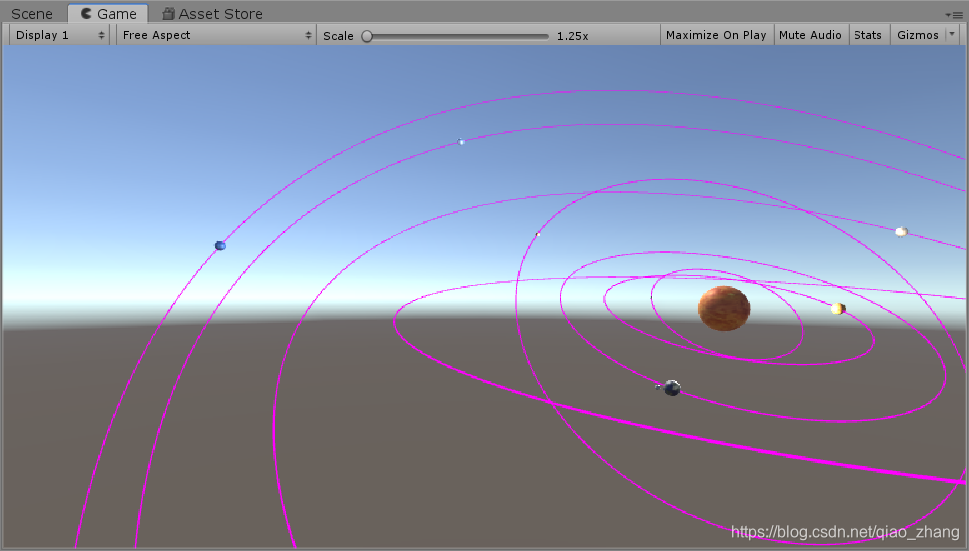Open the panel options menu icon
Screen dimensions: 969x551
pyautogui.click(x=954, y=15)
